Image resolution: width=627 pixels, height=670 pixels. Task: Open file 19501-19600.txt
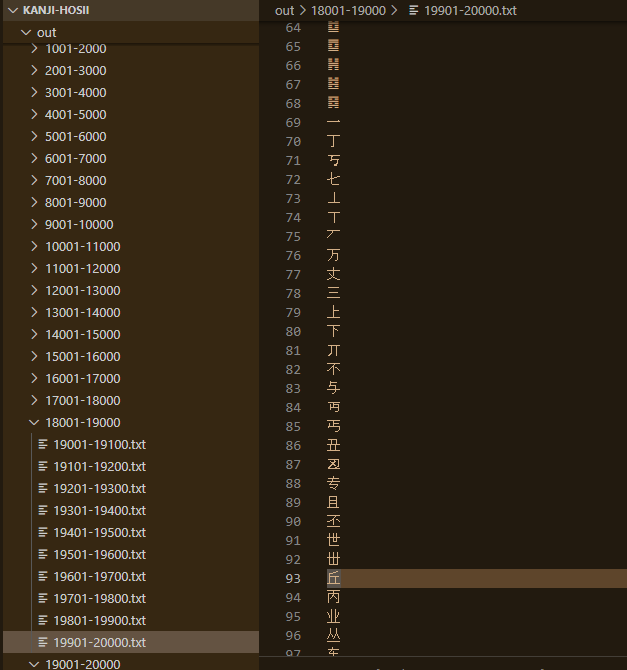click(100, 555)
